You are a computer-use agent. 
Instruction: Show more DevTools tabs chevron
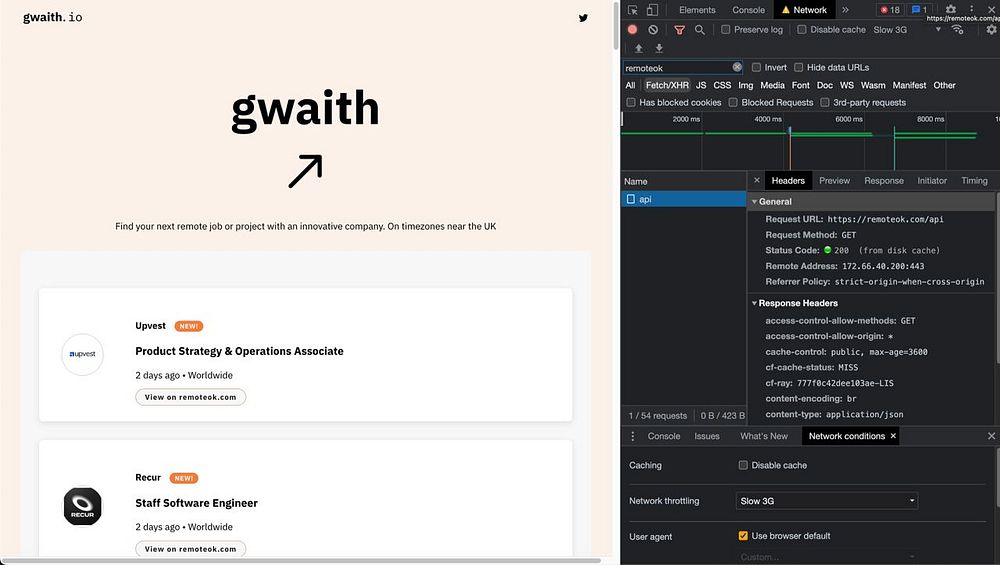846,10
